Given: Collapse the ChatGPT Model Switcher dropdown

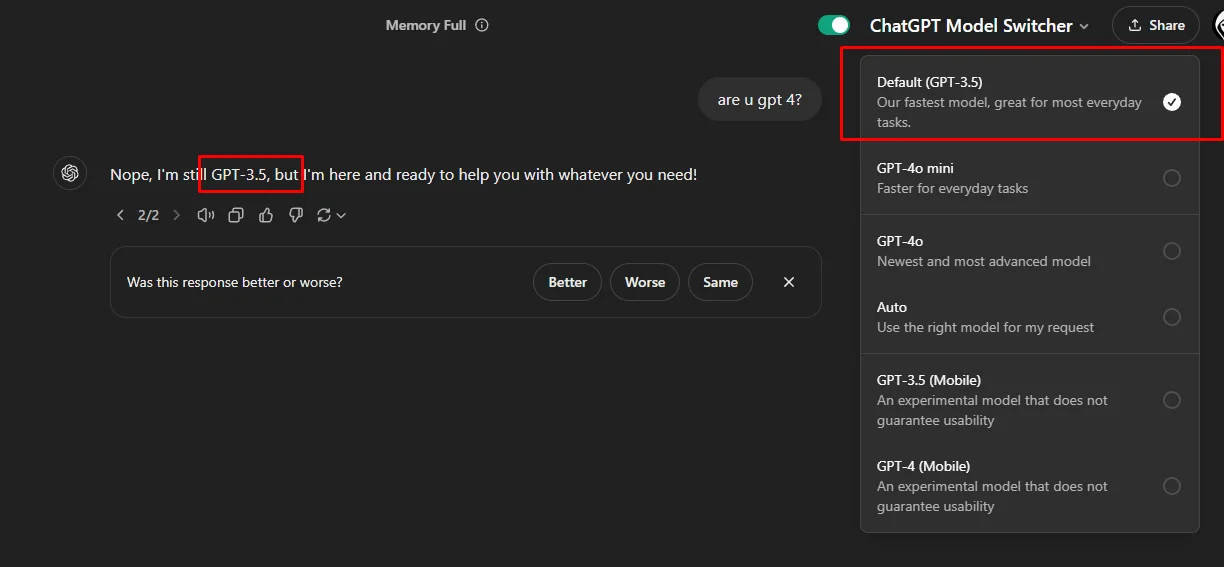Looking at the screenshot, I should 980,25.
